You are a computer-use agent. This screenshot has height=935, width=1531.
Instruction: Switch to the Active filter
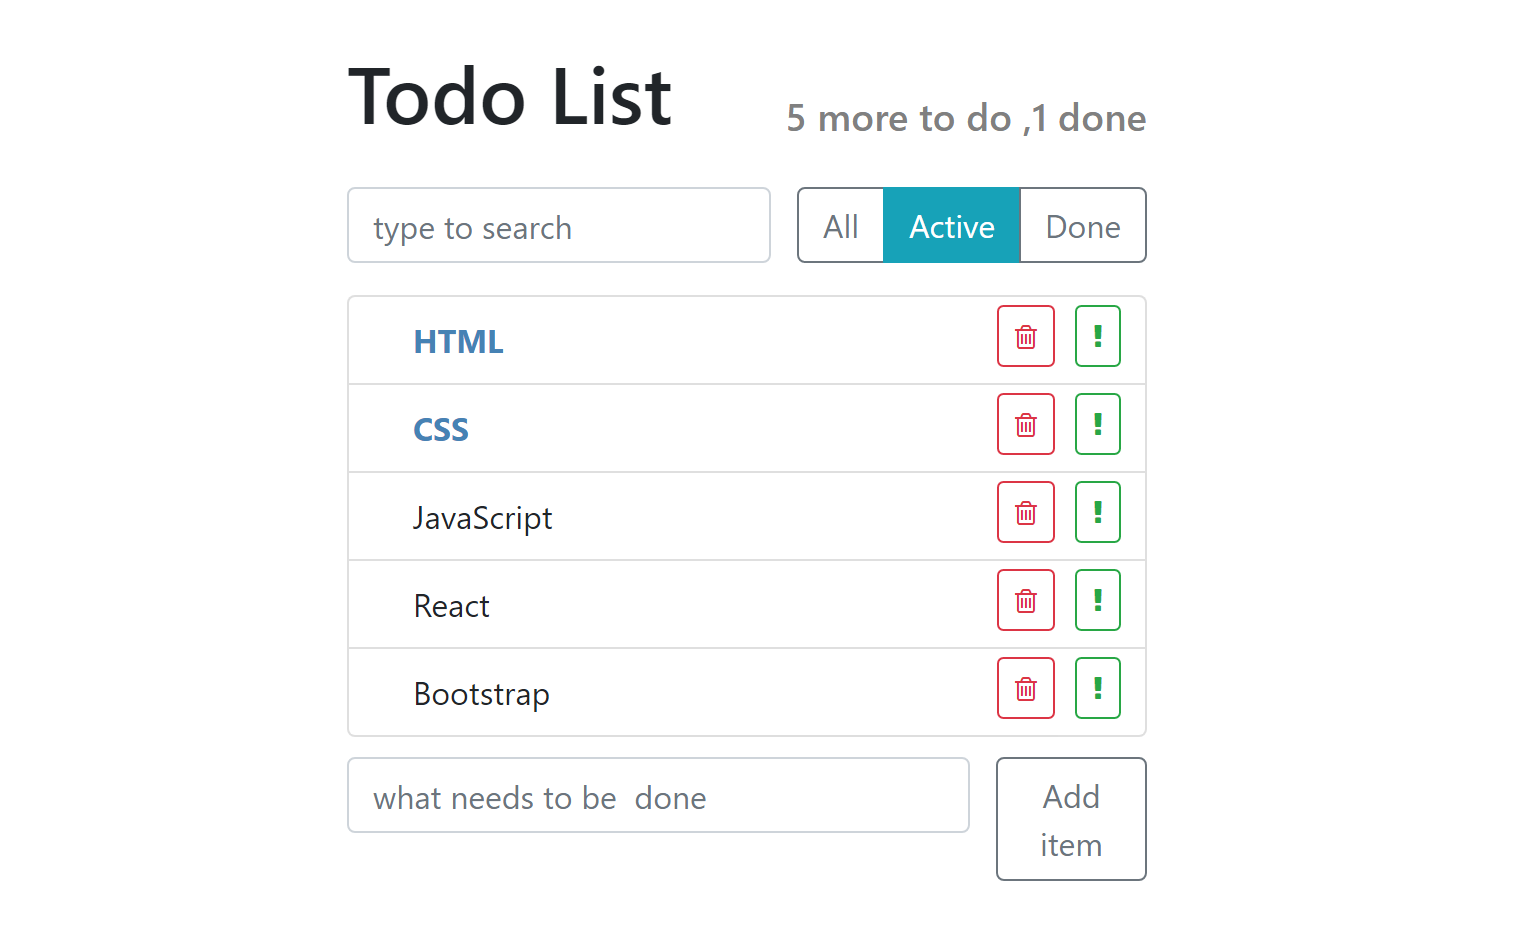(951, 226)
